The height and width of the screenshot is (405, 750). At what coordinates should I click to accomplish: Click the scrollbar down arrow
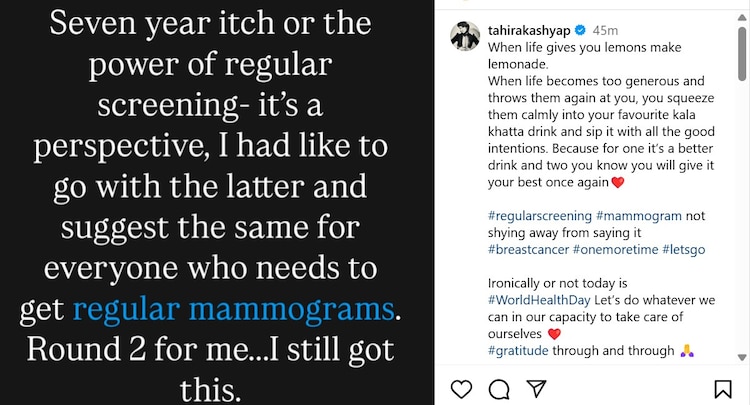pos(741,355)
